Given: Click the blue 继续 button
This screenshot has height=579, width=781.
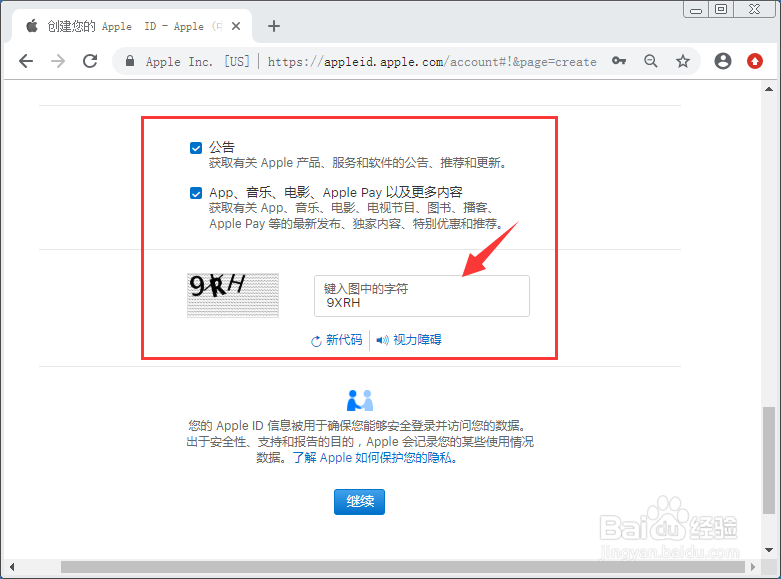Looking at the screenshot, I should 359,501.
